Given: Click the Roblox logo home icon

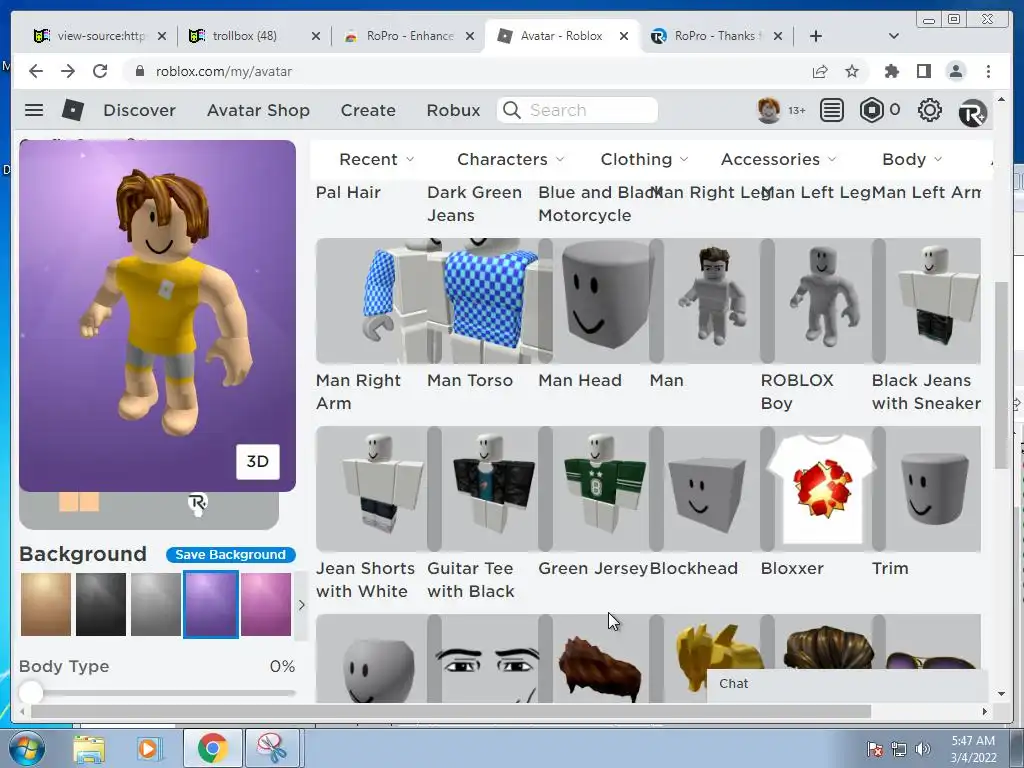Looking at the screenshot, I should (x=72, y=110).
